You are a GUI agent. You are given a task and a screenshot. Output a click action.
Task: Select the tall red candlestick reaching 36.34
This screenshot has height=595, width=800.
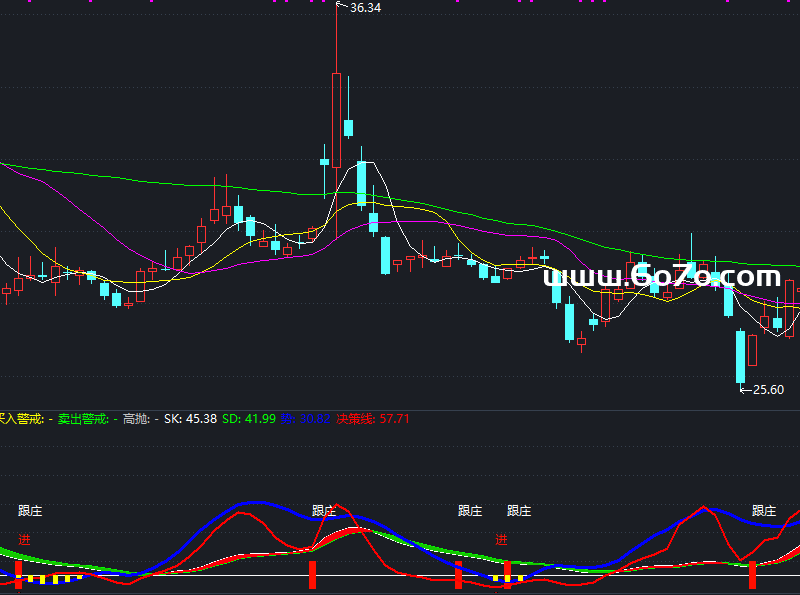point(336,120)
